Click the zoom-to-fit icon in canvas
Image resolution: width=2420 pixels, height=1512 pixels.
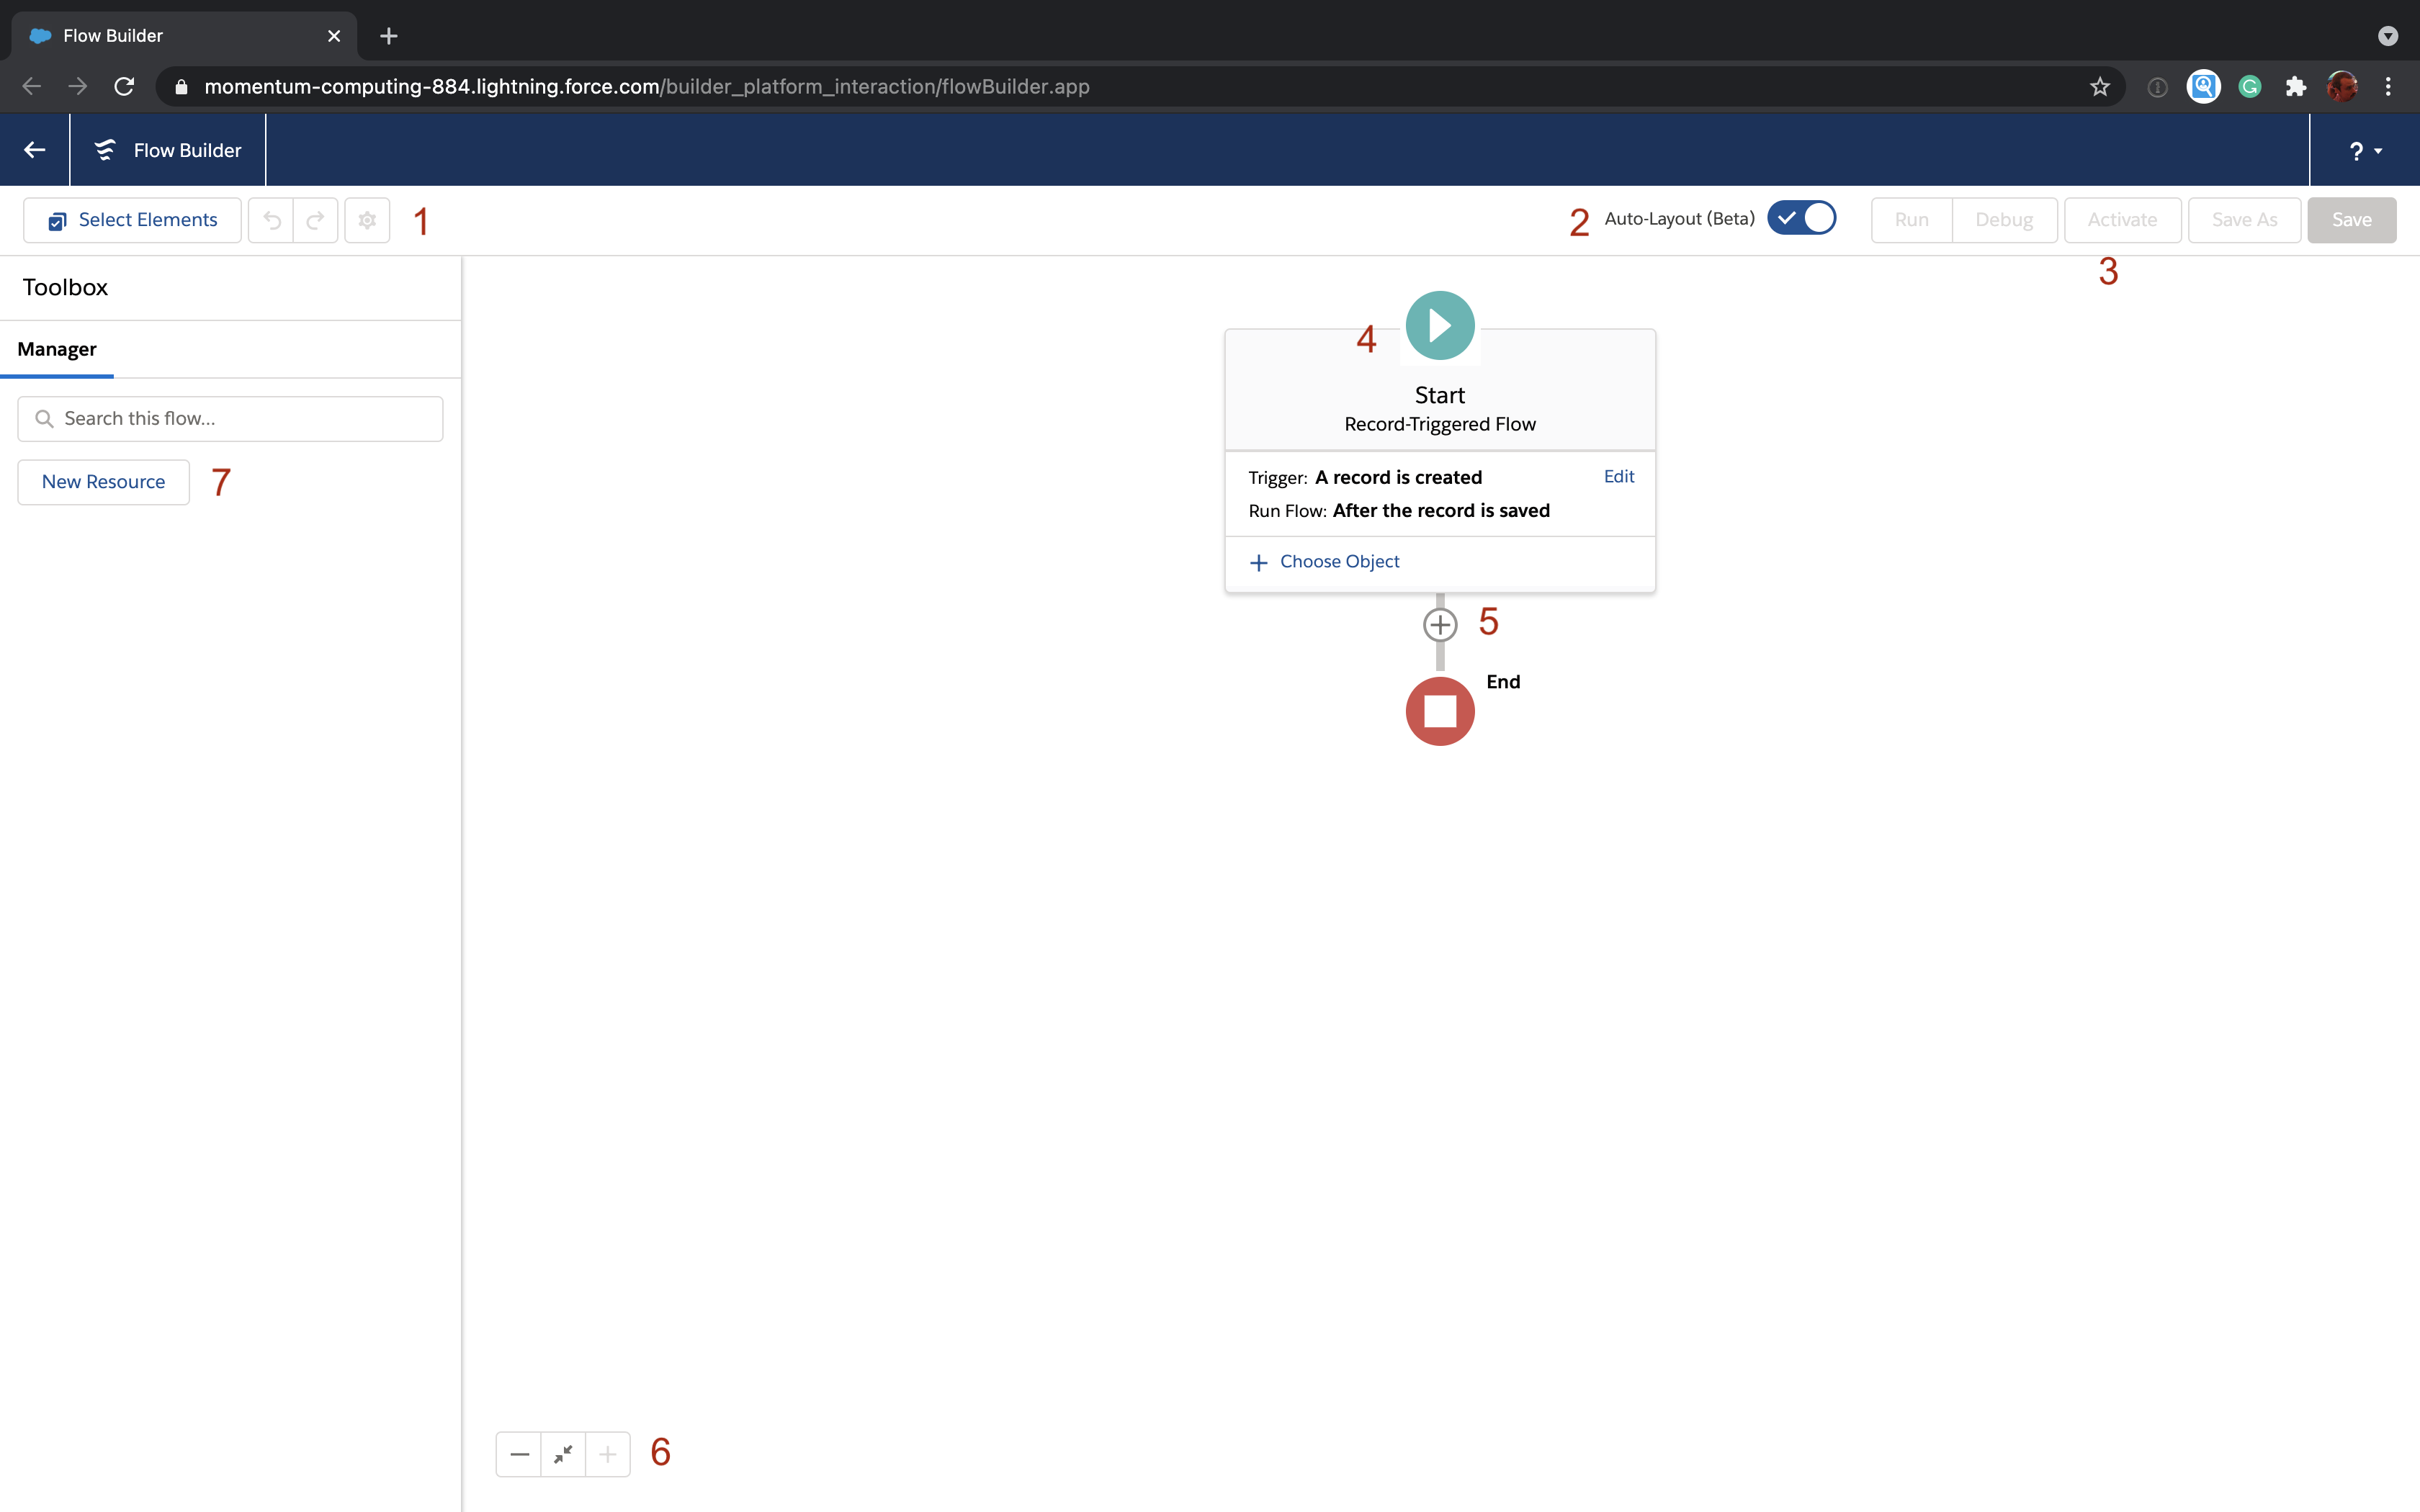(x=563, y=1453)
